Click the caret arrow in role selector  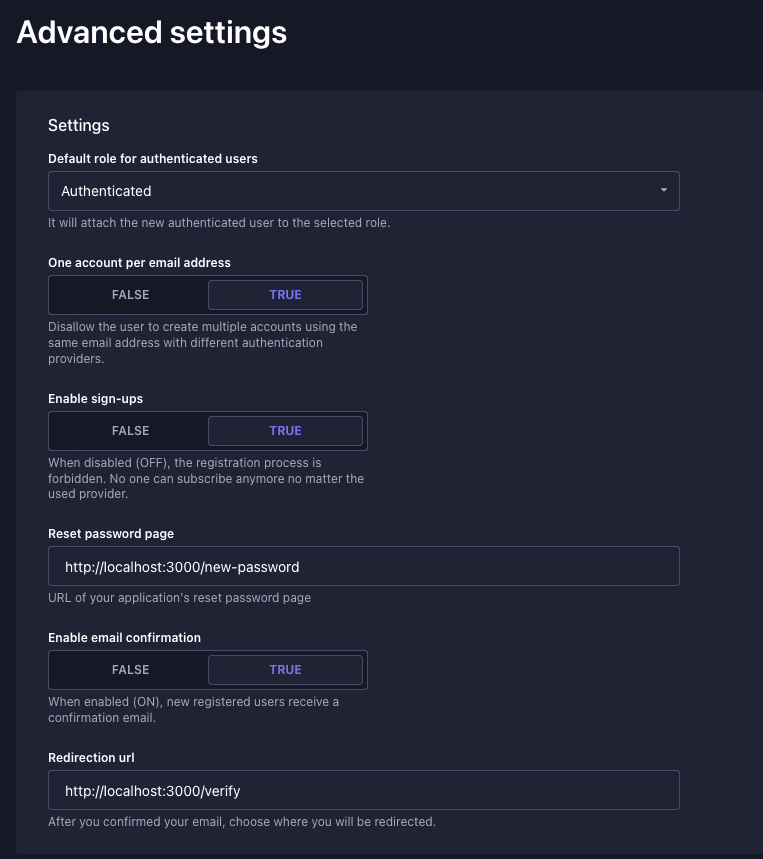663,191
